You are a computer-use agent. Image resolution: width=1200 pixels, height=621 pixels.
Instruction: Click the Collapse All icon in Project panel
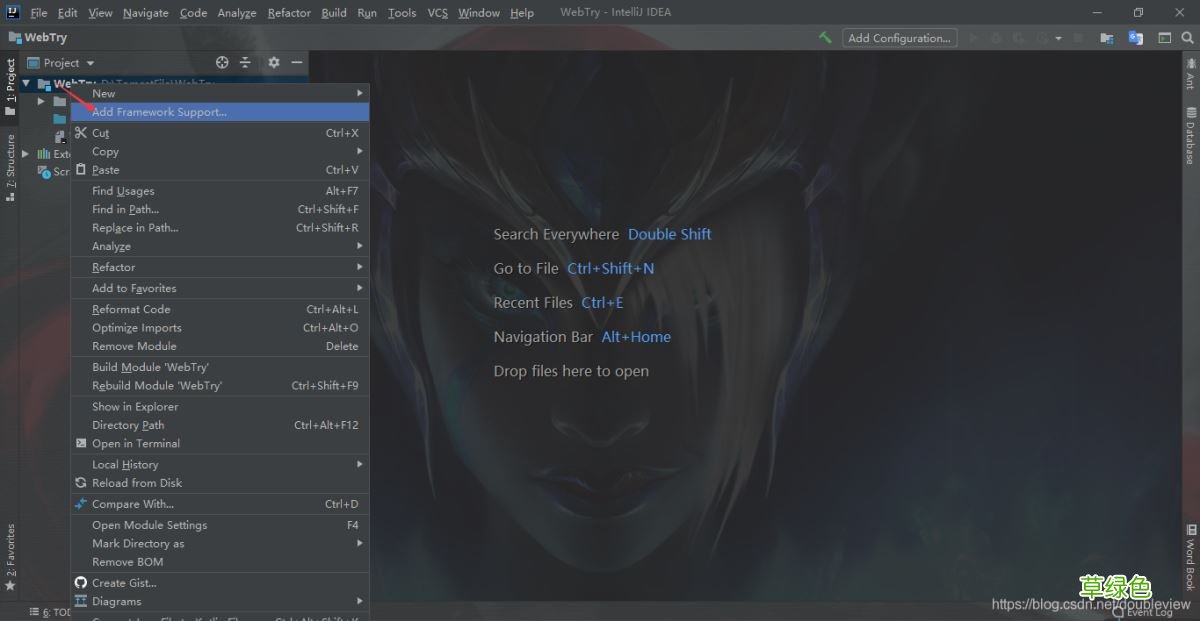246,62
